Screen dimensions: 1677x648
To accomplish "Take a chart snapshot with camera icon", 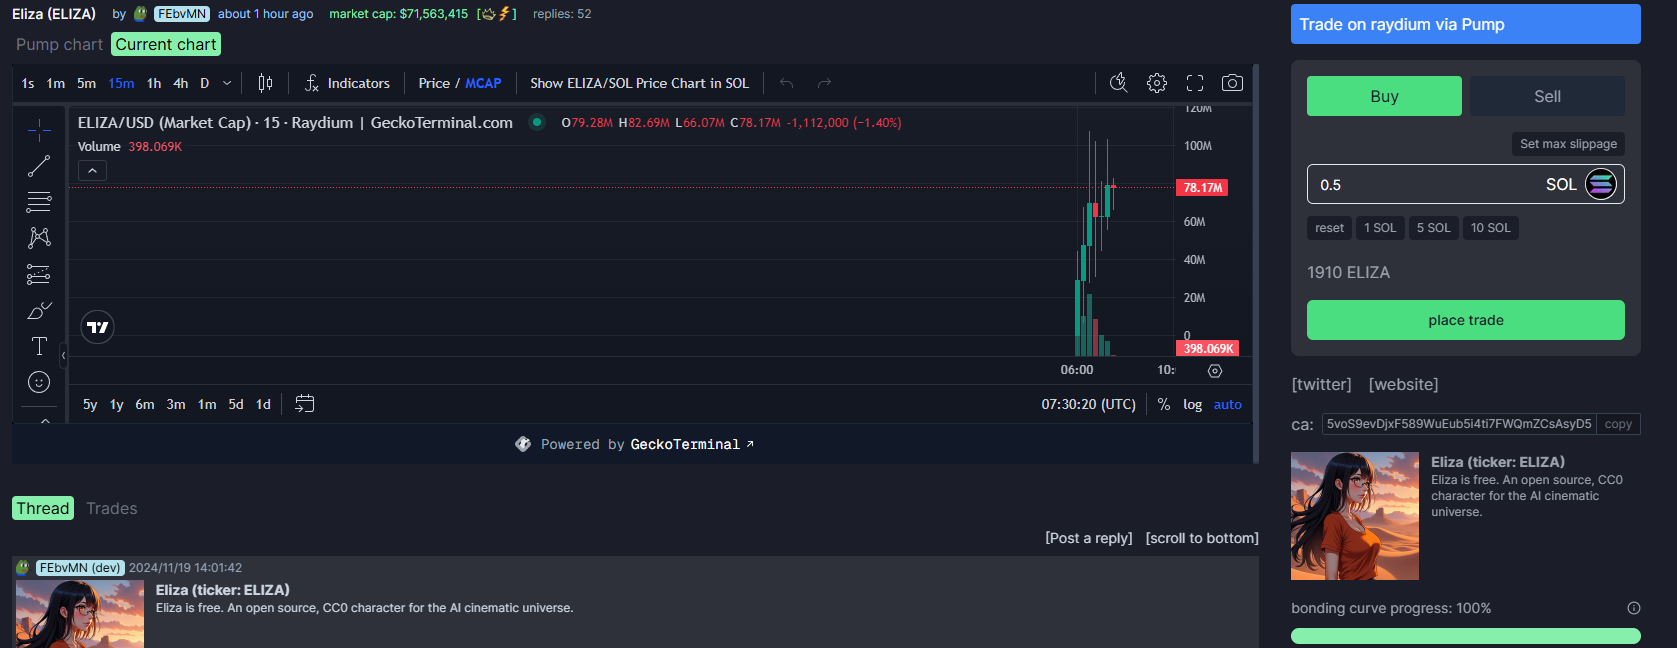I will tap(1232, 83).
